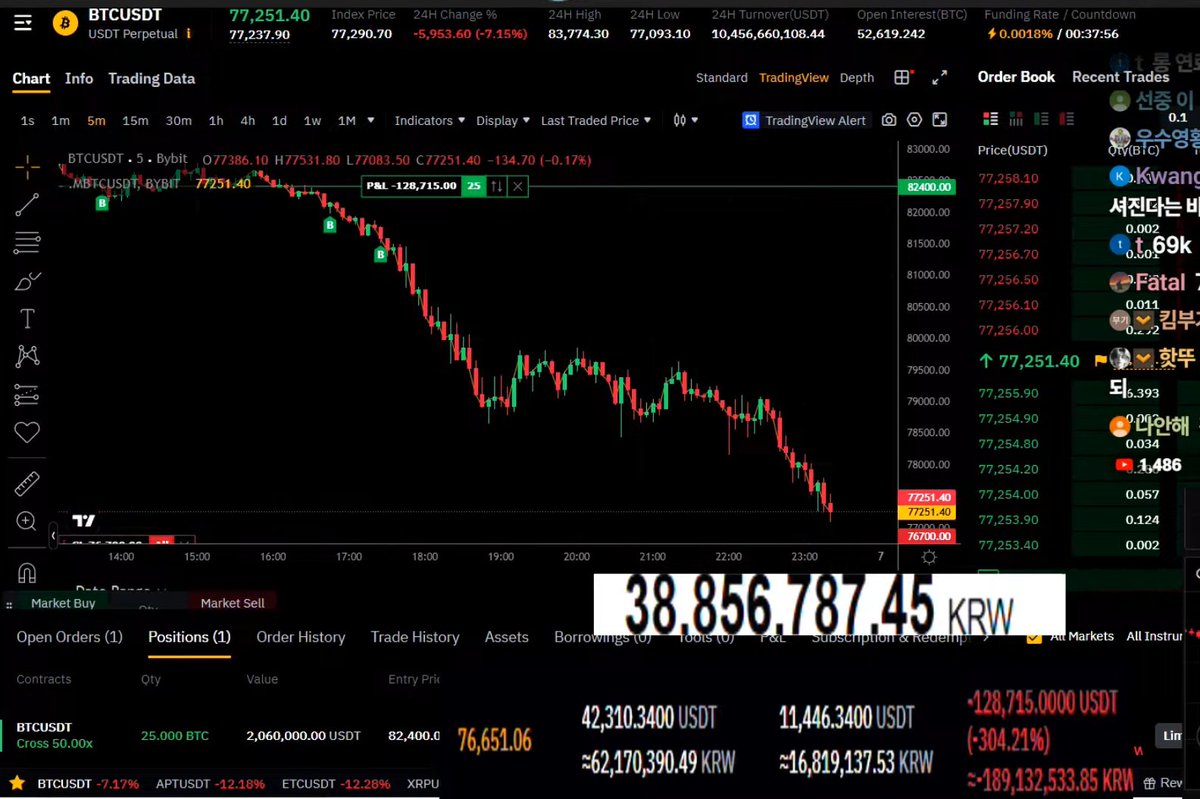Viewport: 1200px width, 799px height.
Task: Open the Order History tab
Action: click(x=300, y=637)
